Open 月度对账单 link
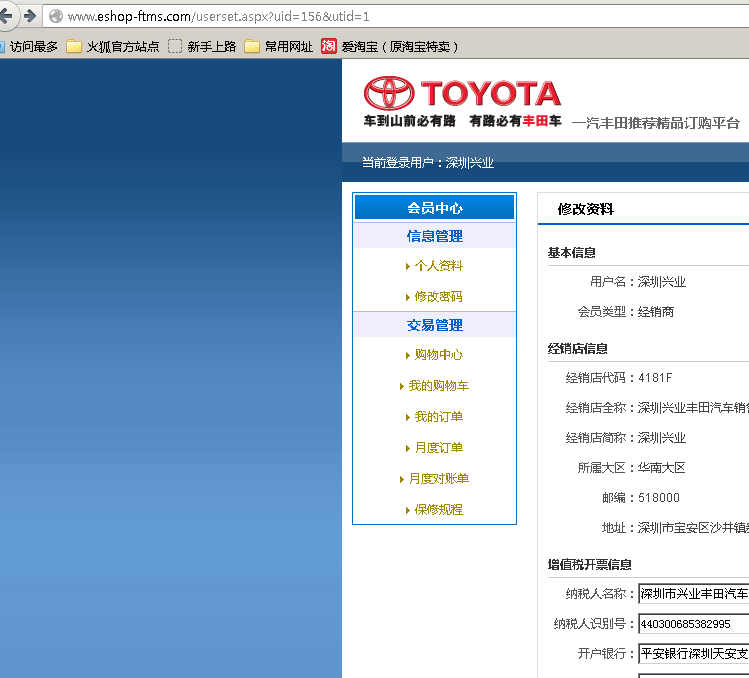 click(x=439, y=478)
